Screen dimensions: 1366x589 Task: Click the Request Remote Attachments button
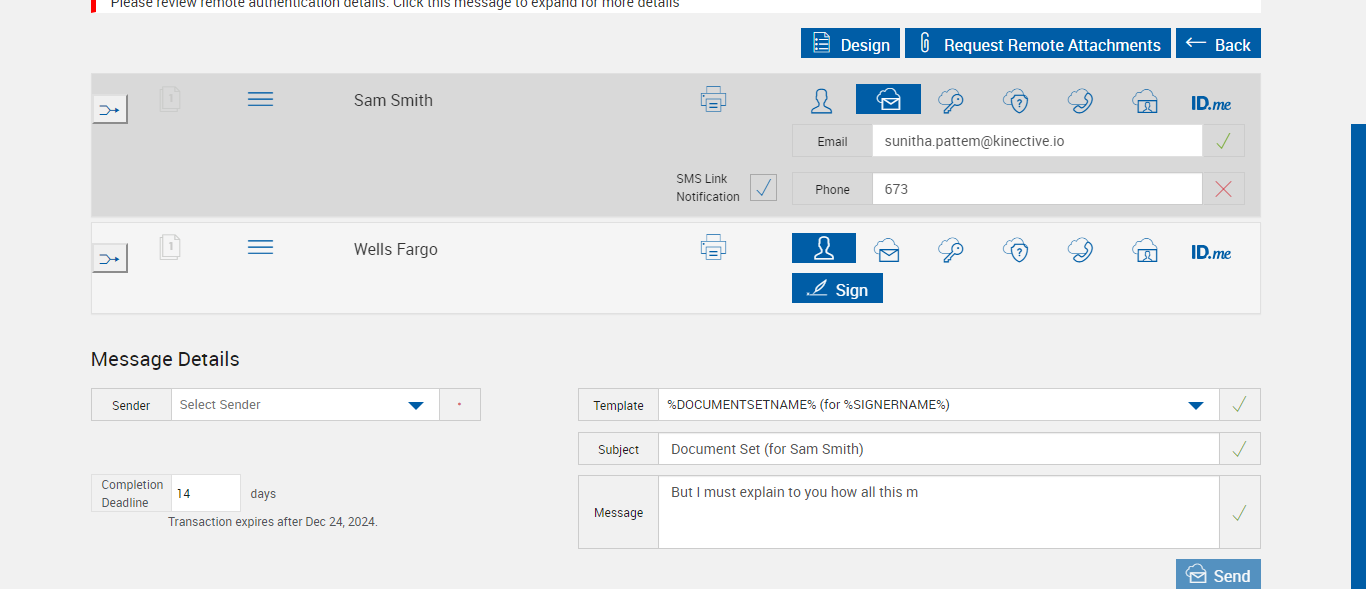click(1038, 44)
